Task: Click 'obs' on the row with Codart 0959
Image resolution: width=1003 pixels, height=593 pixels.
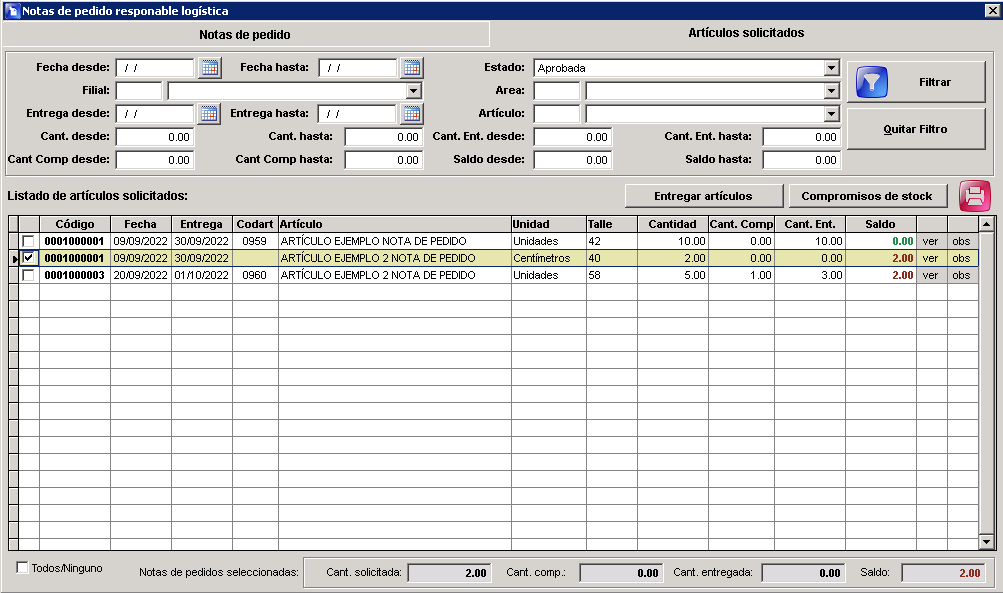Action: (961, 241)
